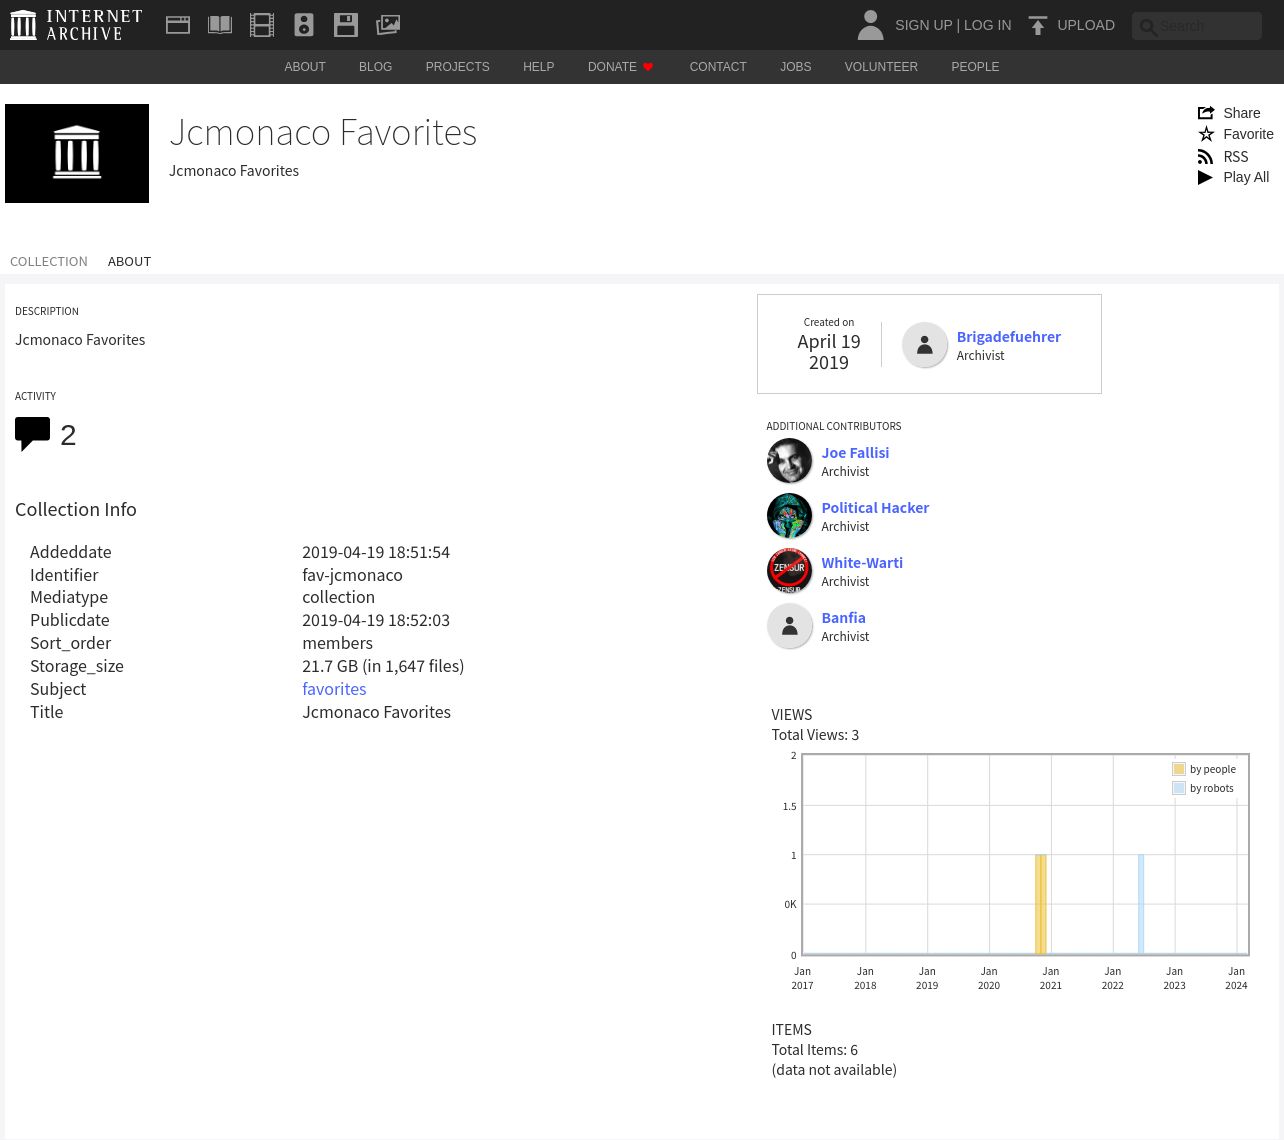Click the Search input field
Screen dimensions: 1284x1140
point(1207,26)
